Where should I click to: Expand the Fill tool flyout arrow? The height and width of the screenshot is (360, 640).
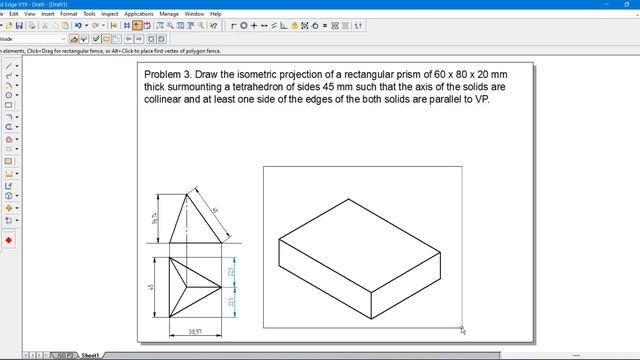tap(17, 139)
